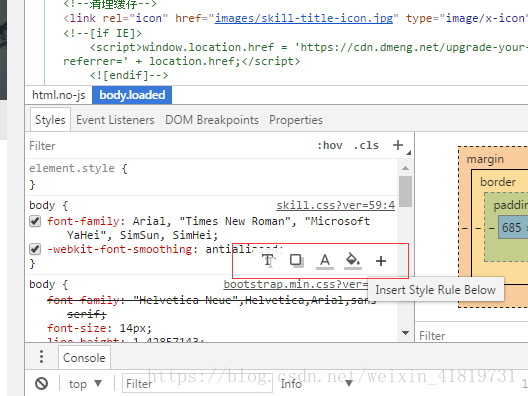Open the background color bucket icon

[x=353, y=261]
